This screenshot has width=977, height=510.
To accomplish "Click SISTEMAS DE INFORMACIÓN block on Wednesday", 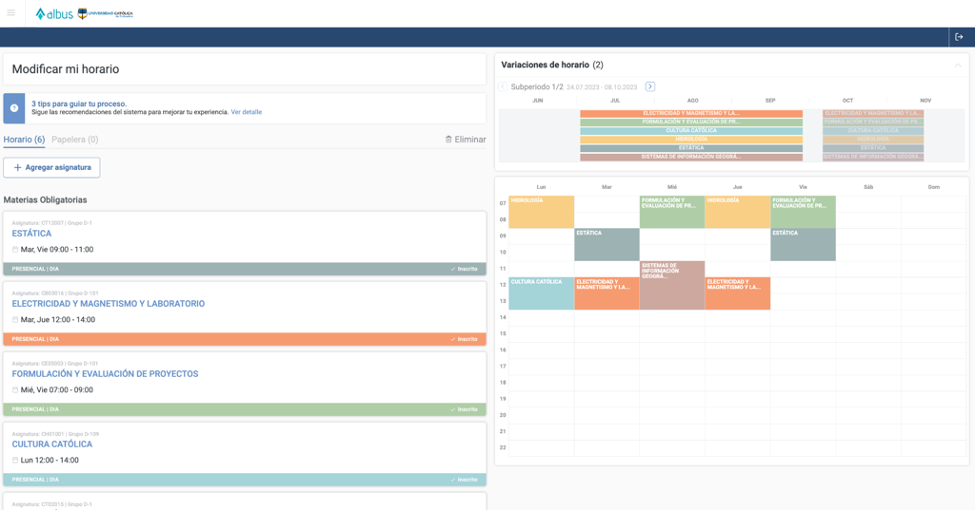I will (672, 286).
